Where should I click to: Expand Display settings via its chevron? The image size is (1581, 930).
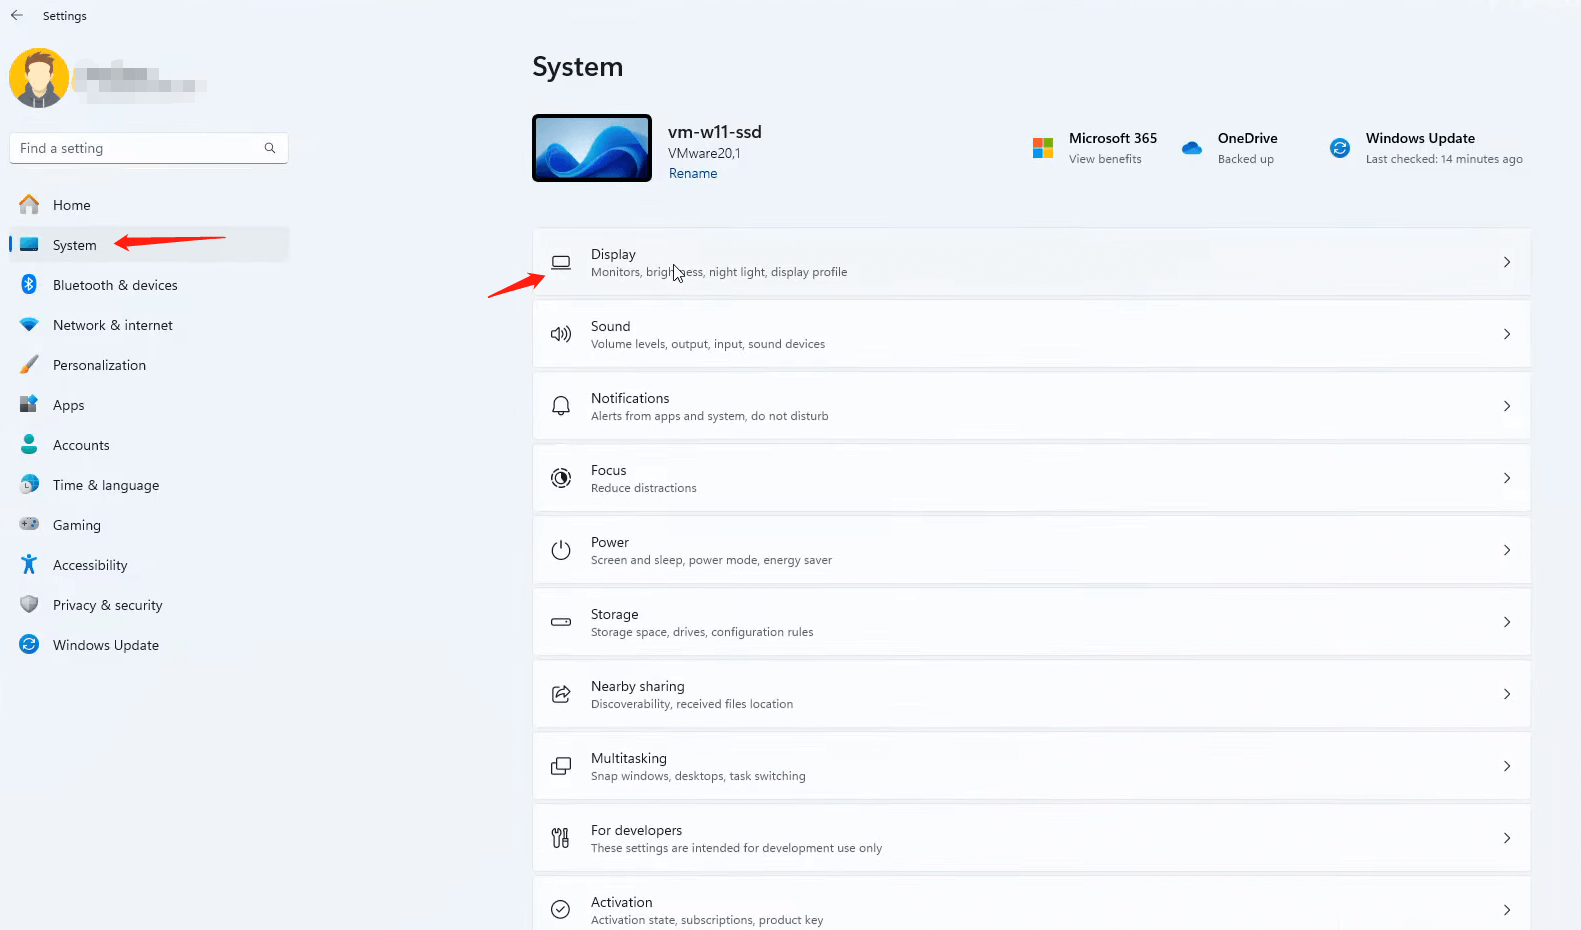tap(1506, 262)
